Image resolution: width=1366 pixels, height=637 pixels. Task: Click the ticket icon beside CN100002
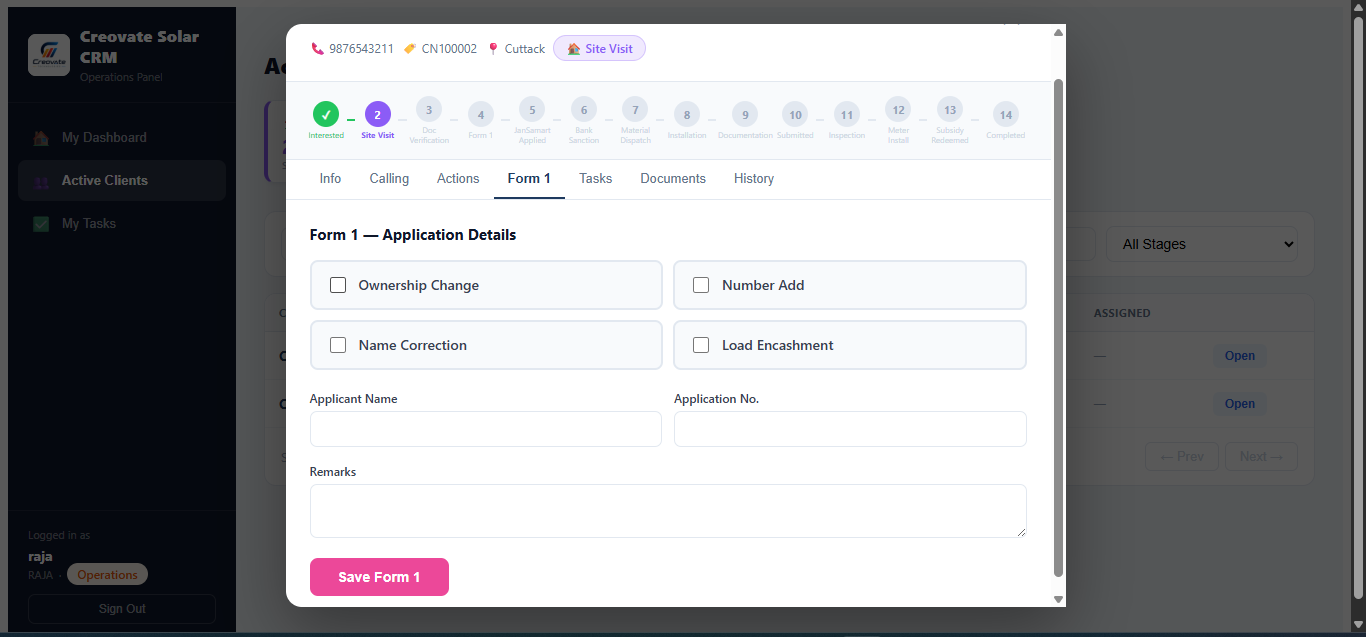point(410,48)
